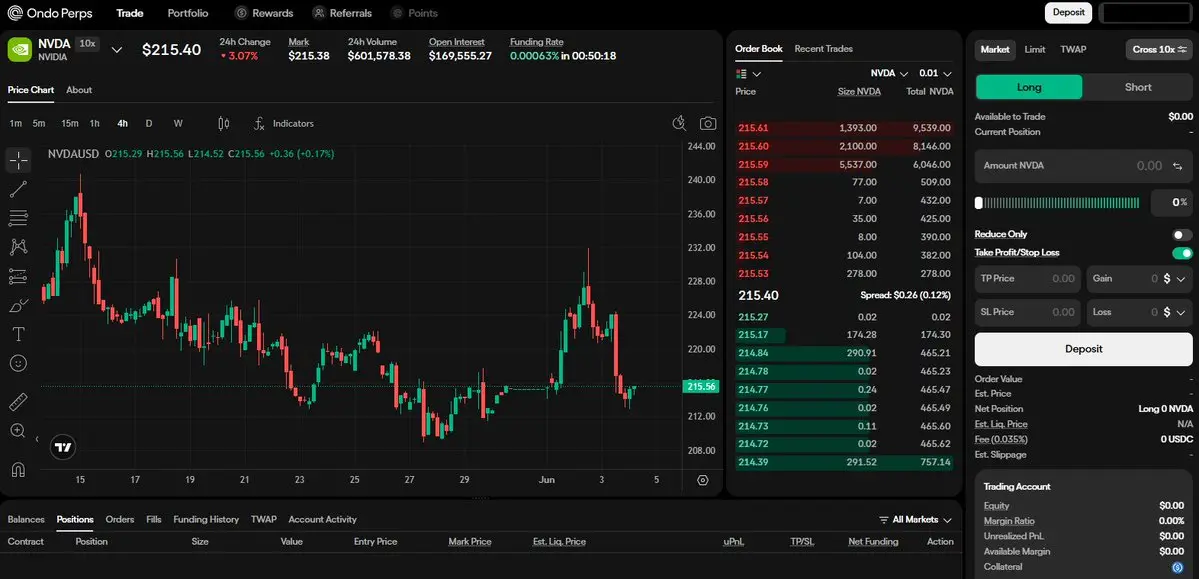Select the Short side toggle
This screenshot has width=1199, height=579.
click(x=1138, y=87)
